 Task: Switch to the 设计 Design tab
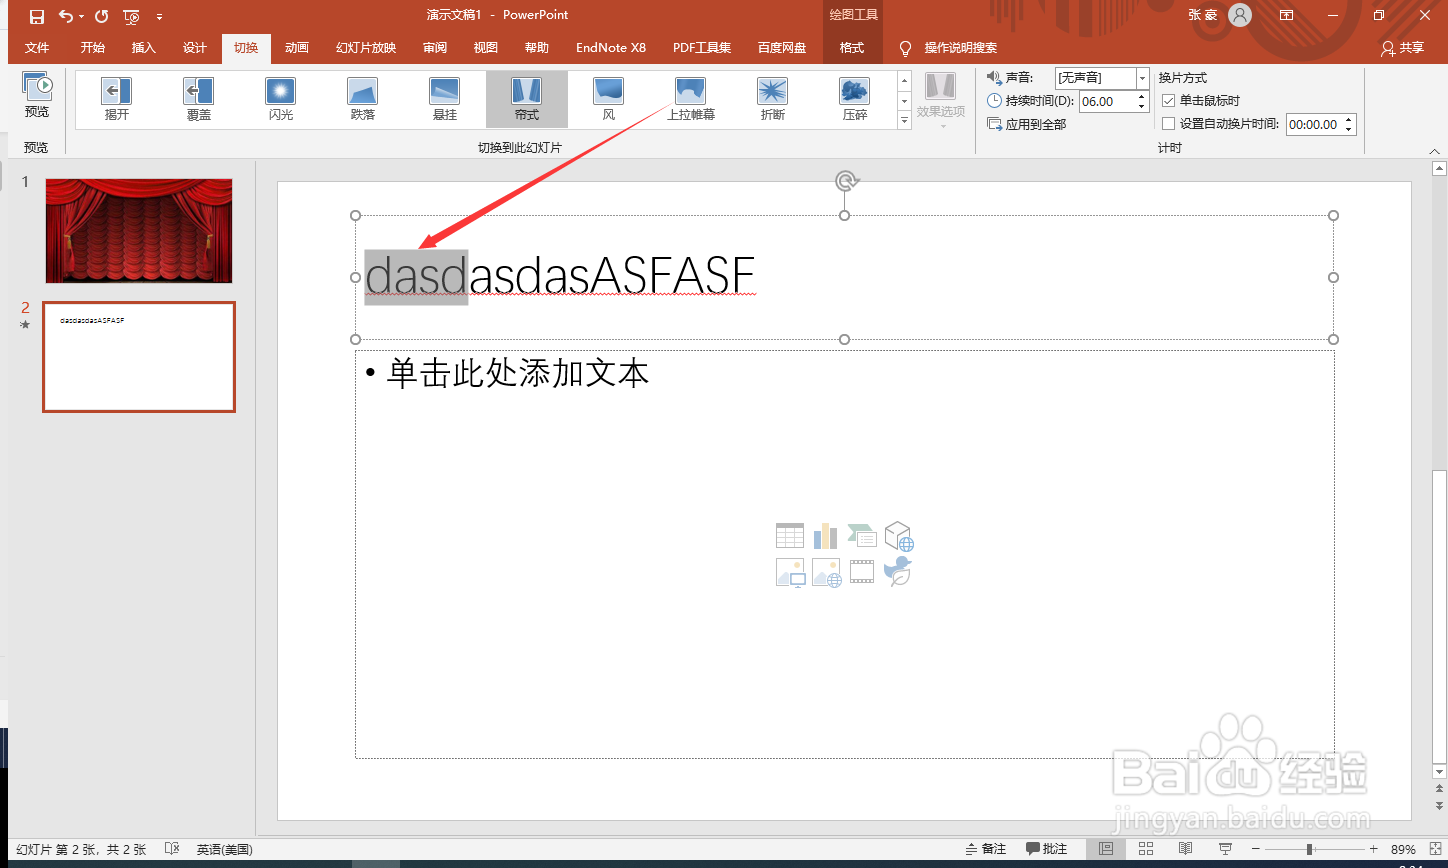pos(195,48)
